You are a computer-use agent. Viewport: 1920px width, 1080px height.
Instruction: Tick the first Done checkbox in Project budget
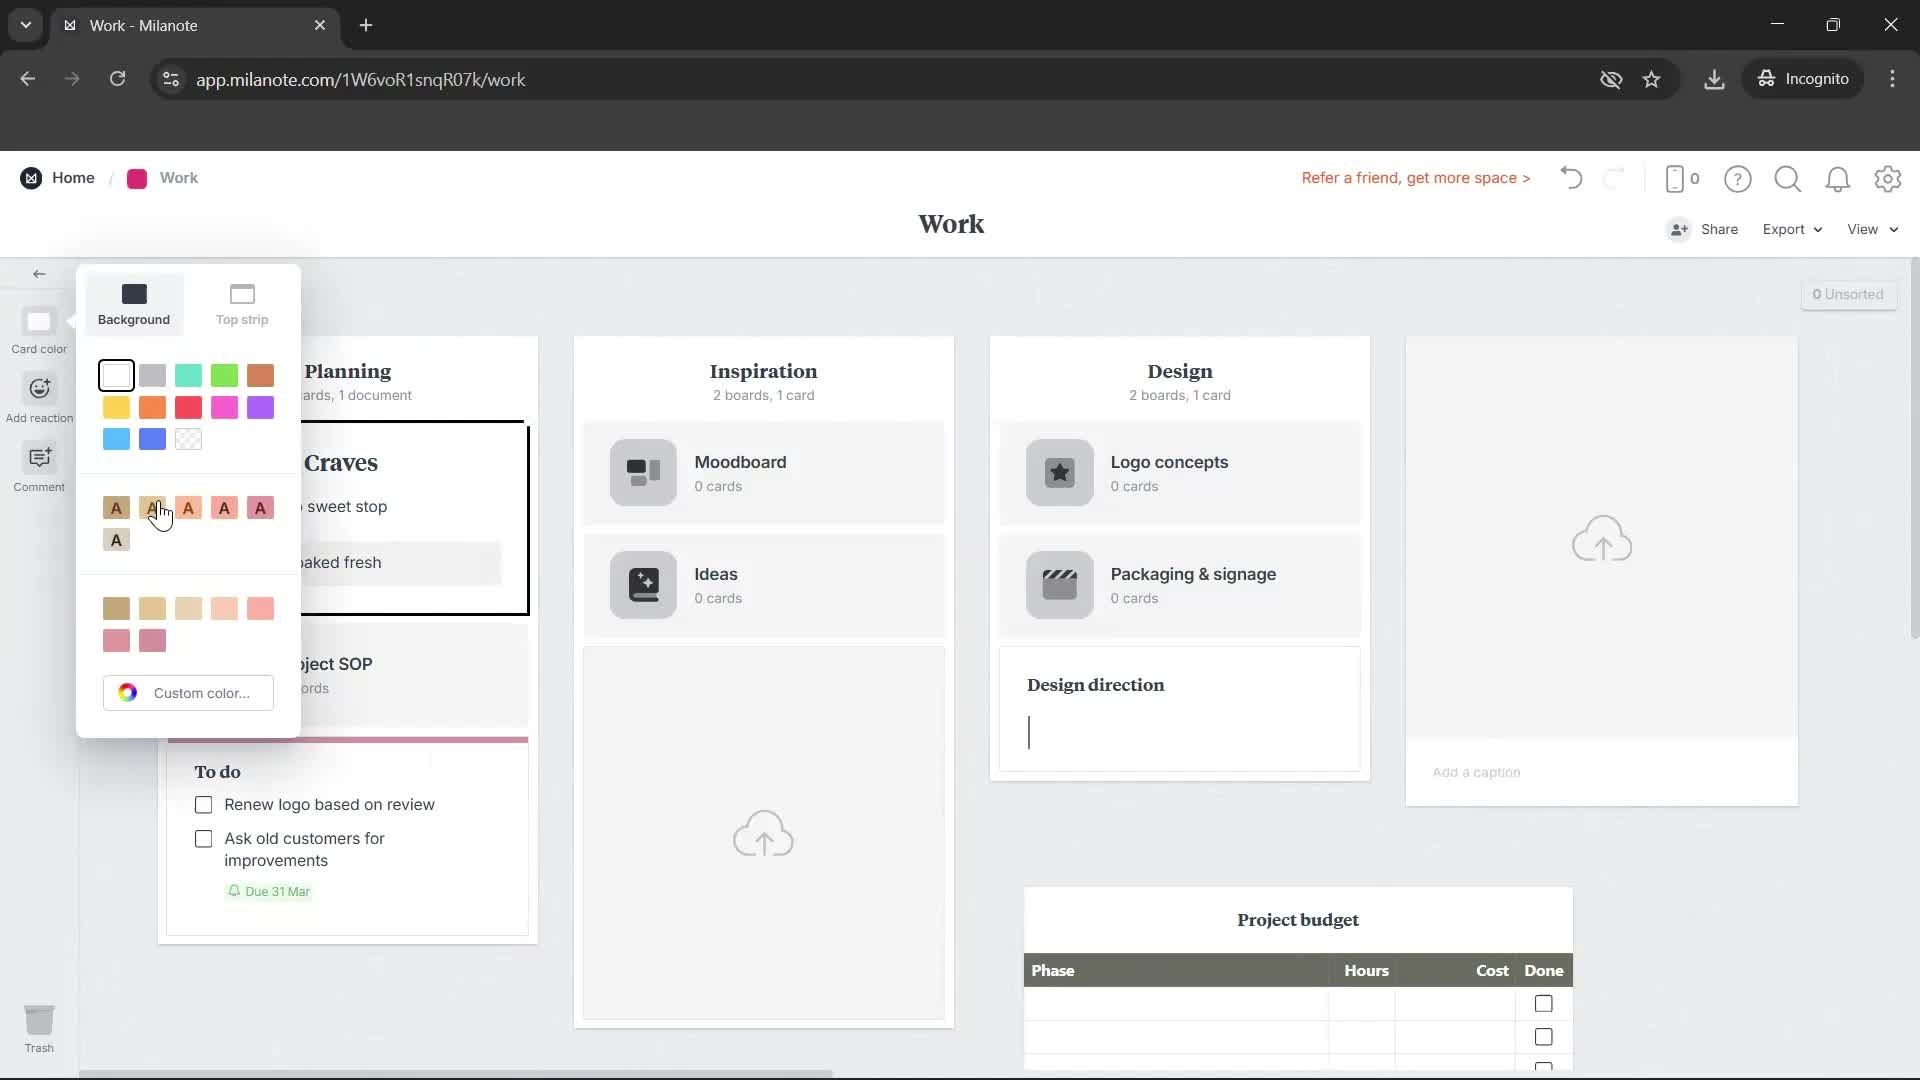coord(1543,1004)
